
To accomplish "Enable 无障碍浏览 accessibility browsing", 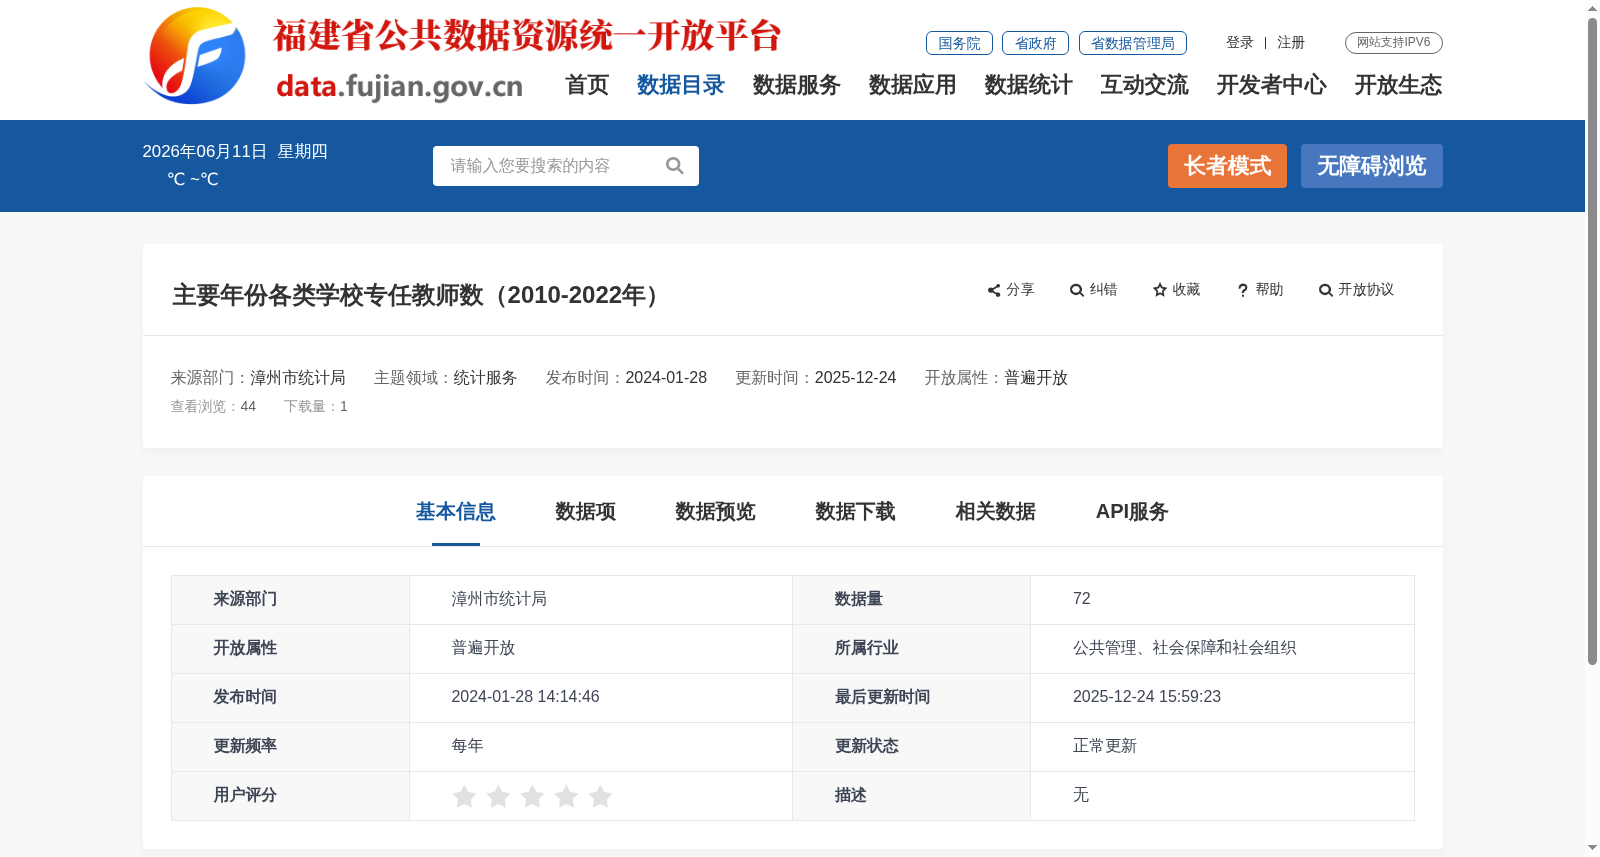I will pyautogui.click(x=1372, y=166).
